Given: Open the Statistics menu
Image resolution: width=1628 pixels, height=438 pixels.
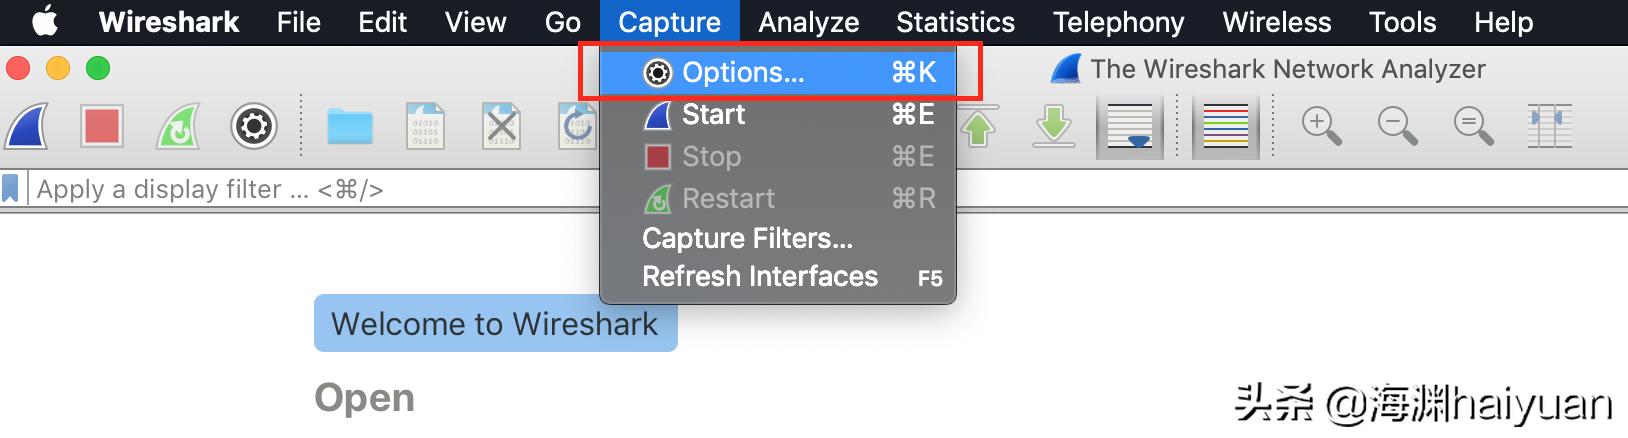Looking at the screenshot, I should pos(955,22).
